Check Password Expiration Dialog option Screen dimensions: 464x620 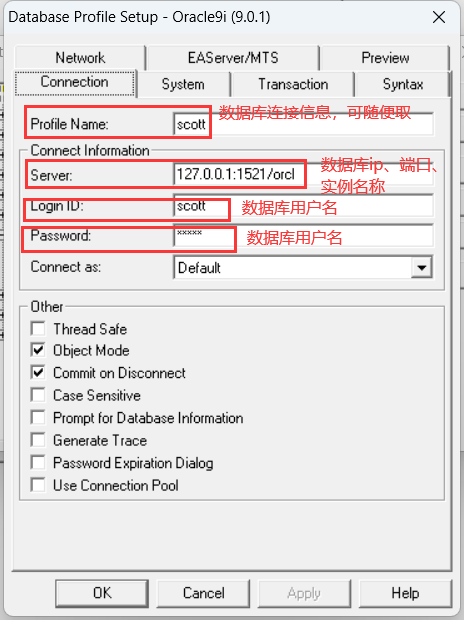(x=38, y=463)
